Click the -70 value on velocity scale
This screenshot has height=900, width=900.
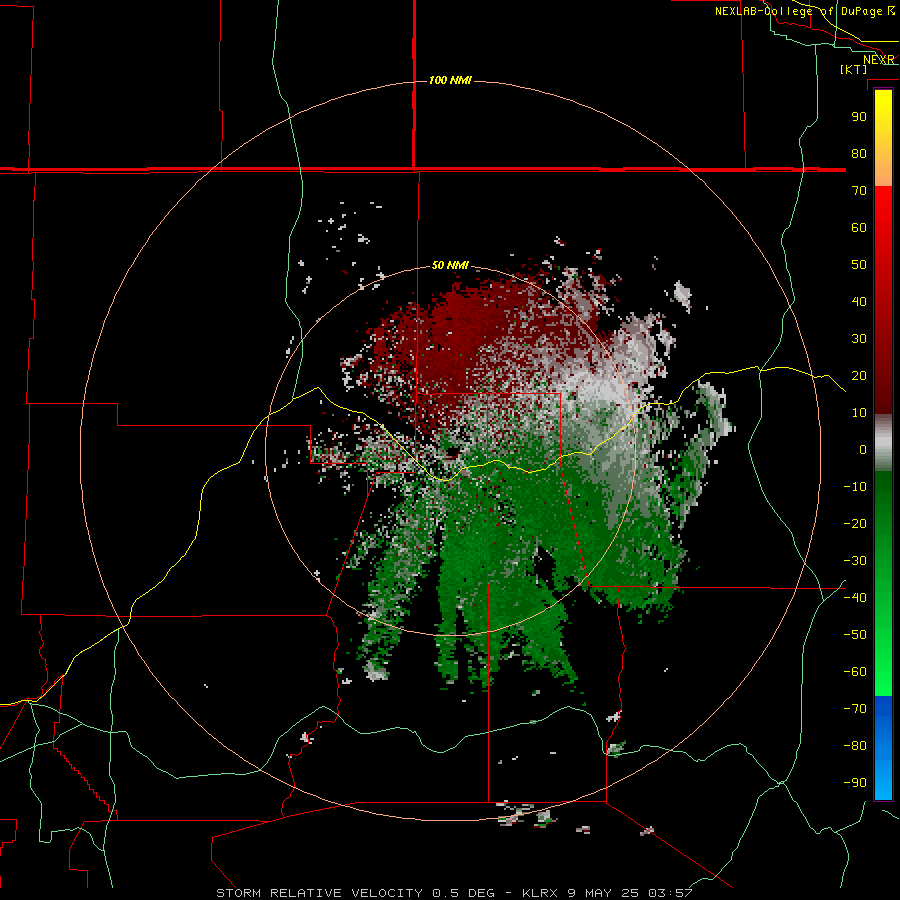tap(855, 709)
